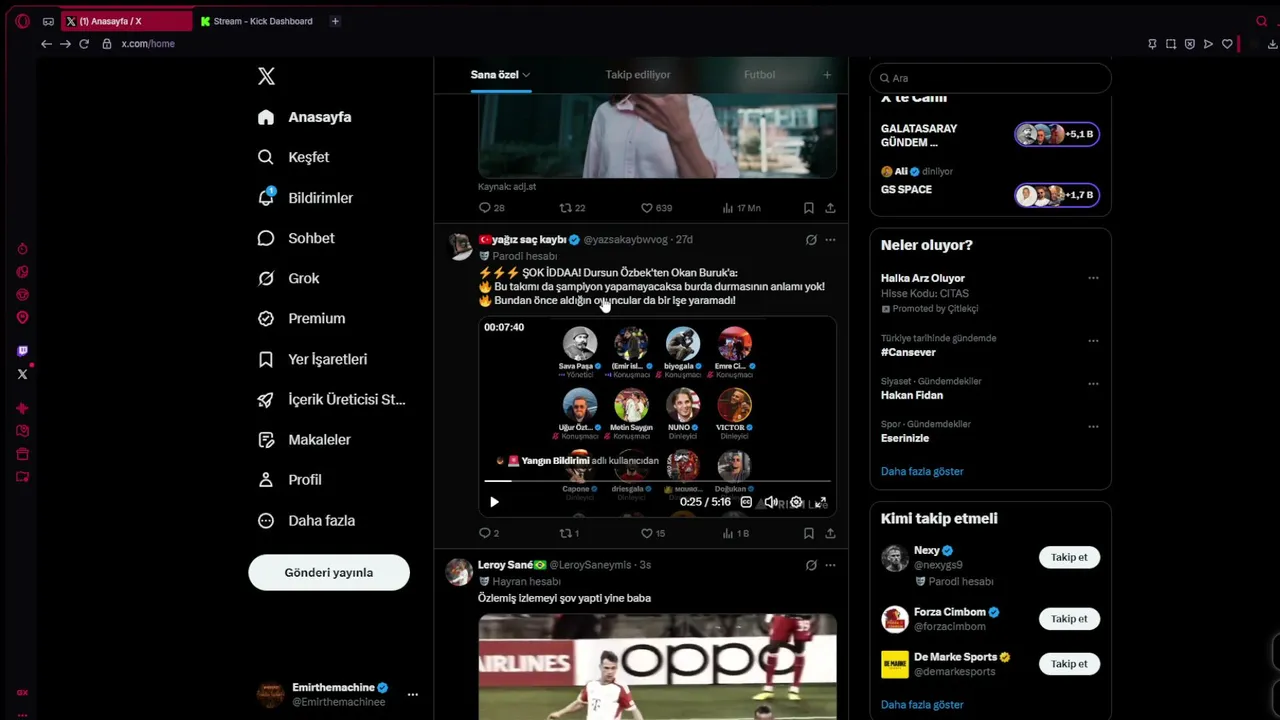This screenshot has width=1280, height=720.
Task: Open Makaleler articles
Action: point(304,439)
